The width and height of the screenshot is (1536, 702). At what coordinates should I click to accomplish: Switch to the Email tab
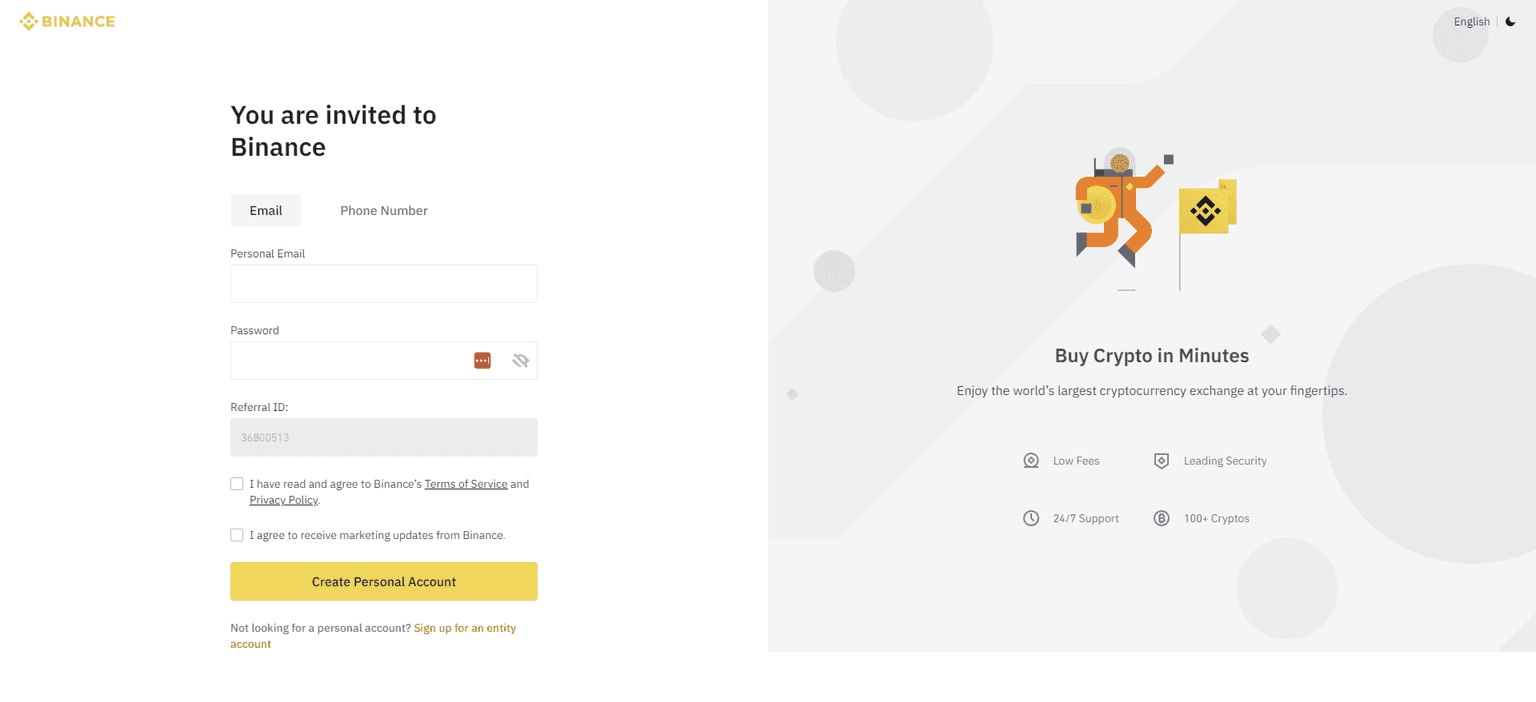tap(266, 210)
